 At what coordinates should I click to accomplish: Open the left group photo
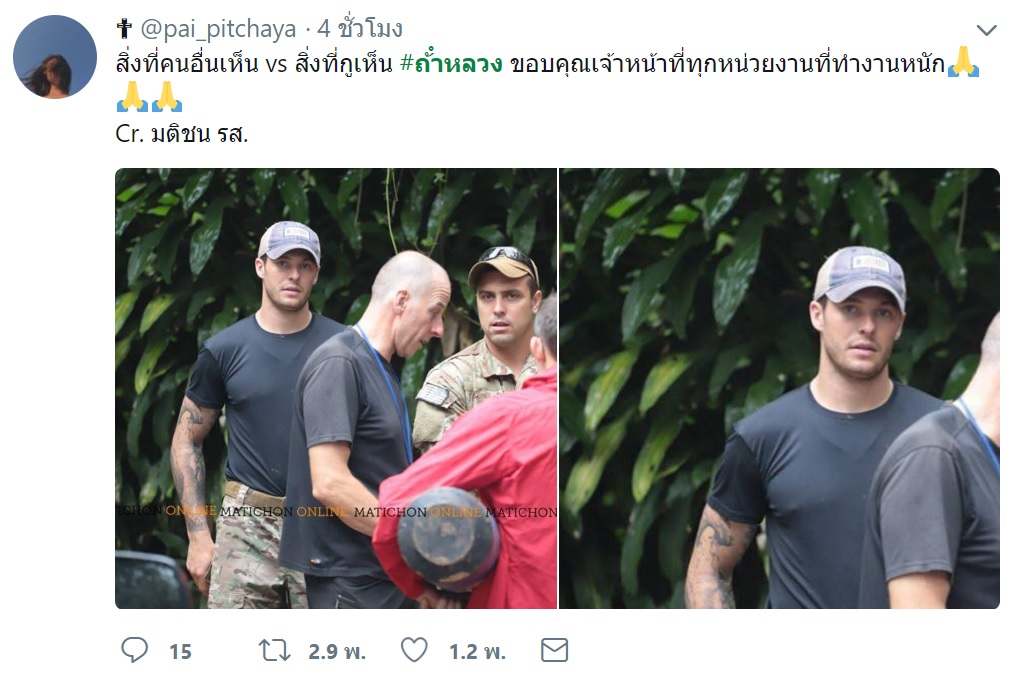pyautogui.click(x=336, y=389)
